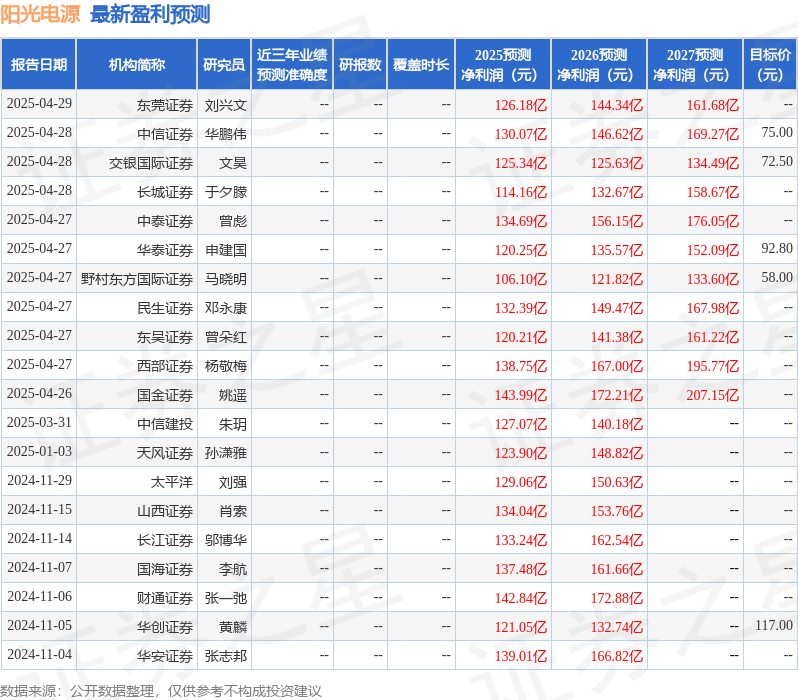Click the 目标价(元) column header
Viewport: 798px width, 700px height.
(770, 65)
